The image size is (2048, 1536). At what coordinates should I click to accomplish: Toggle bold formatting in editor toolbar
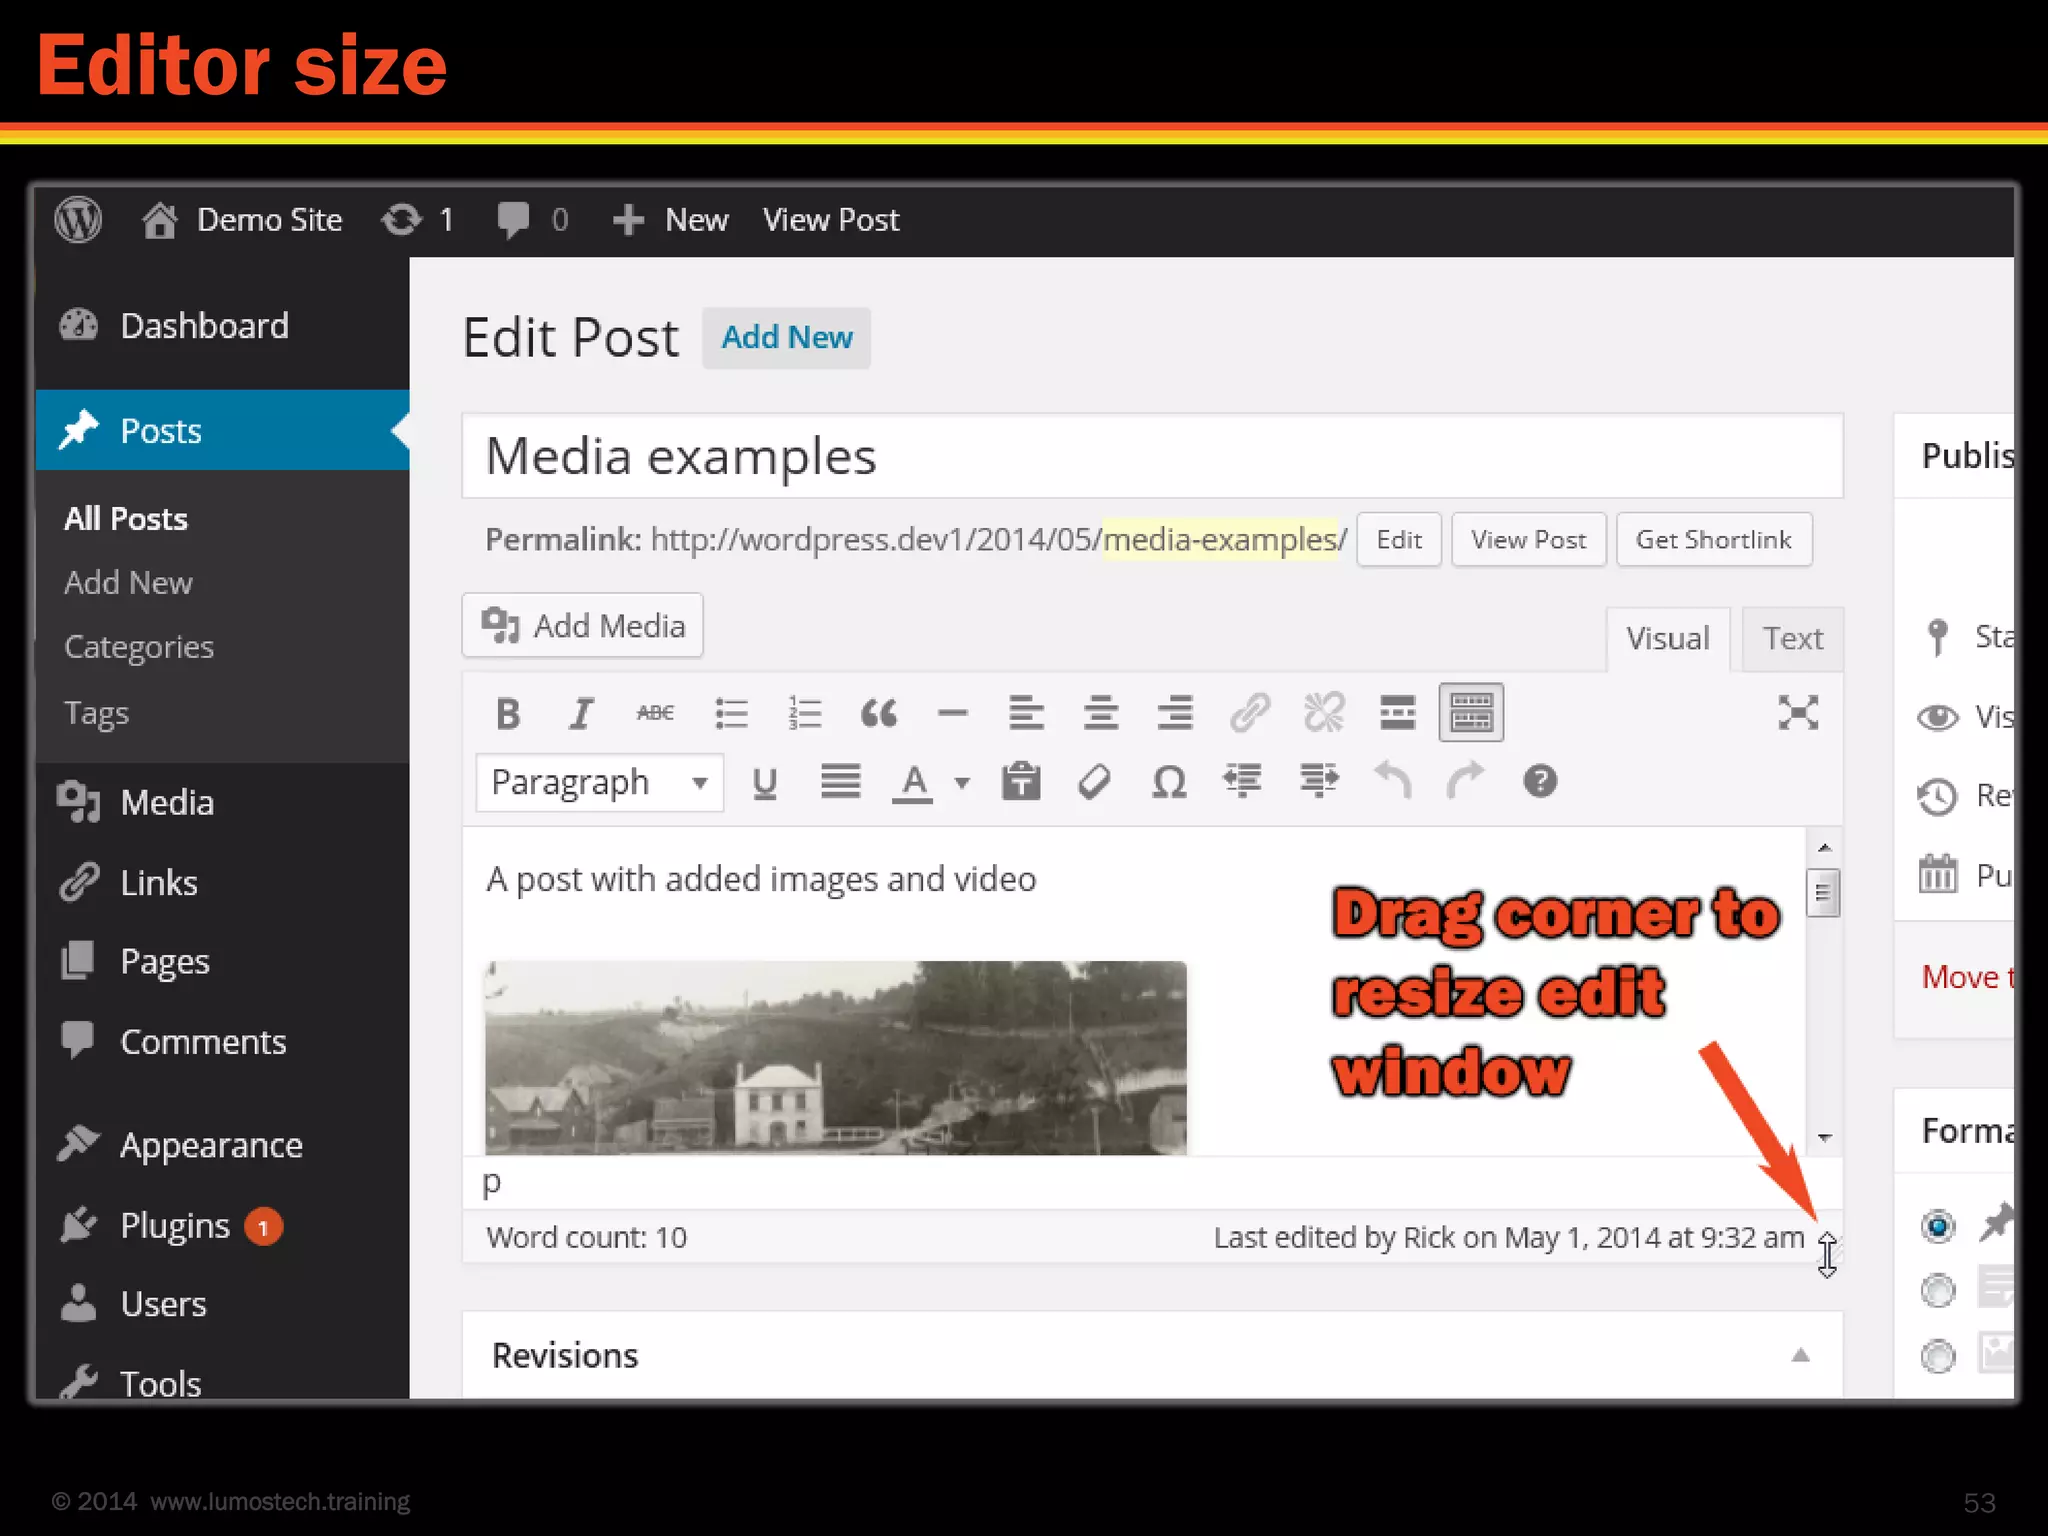tap(507, 714)
